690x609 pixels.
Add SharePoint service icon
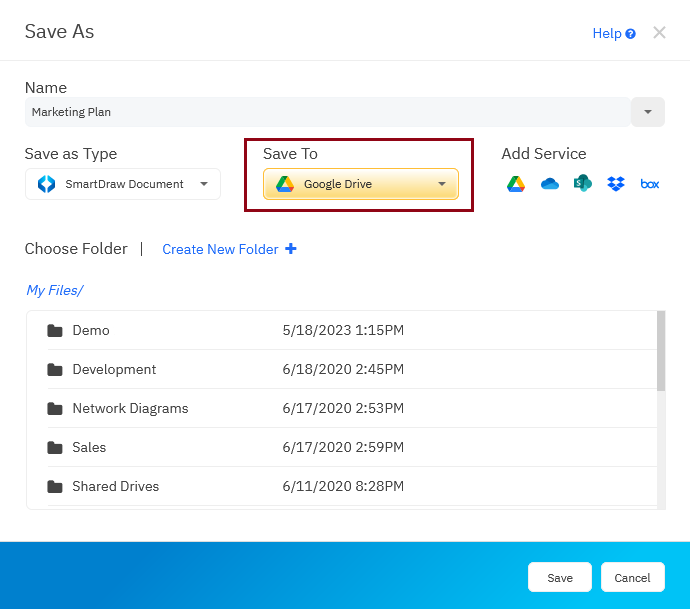click(583, 184)
